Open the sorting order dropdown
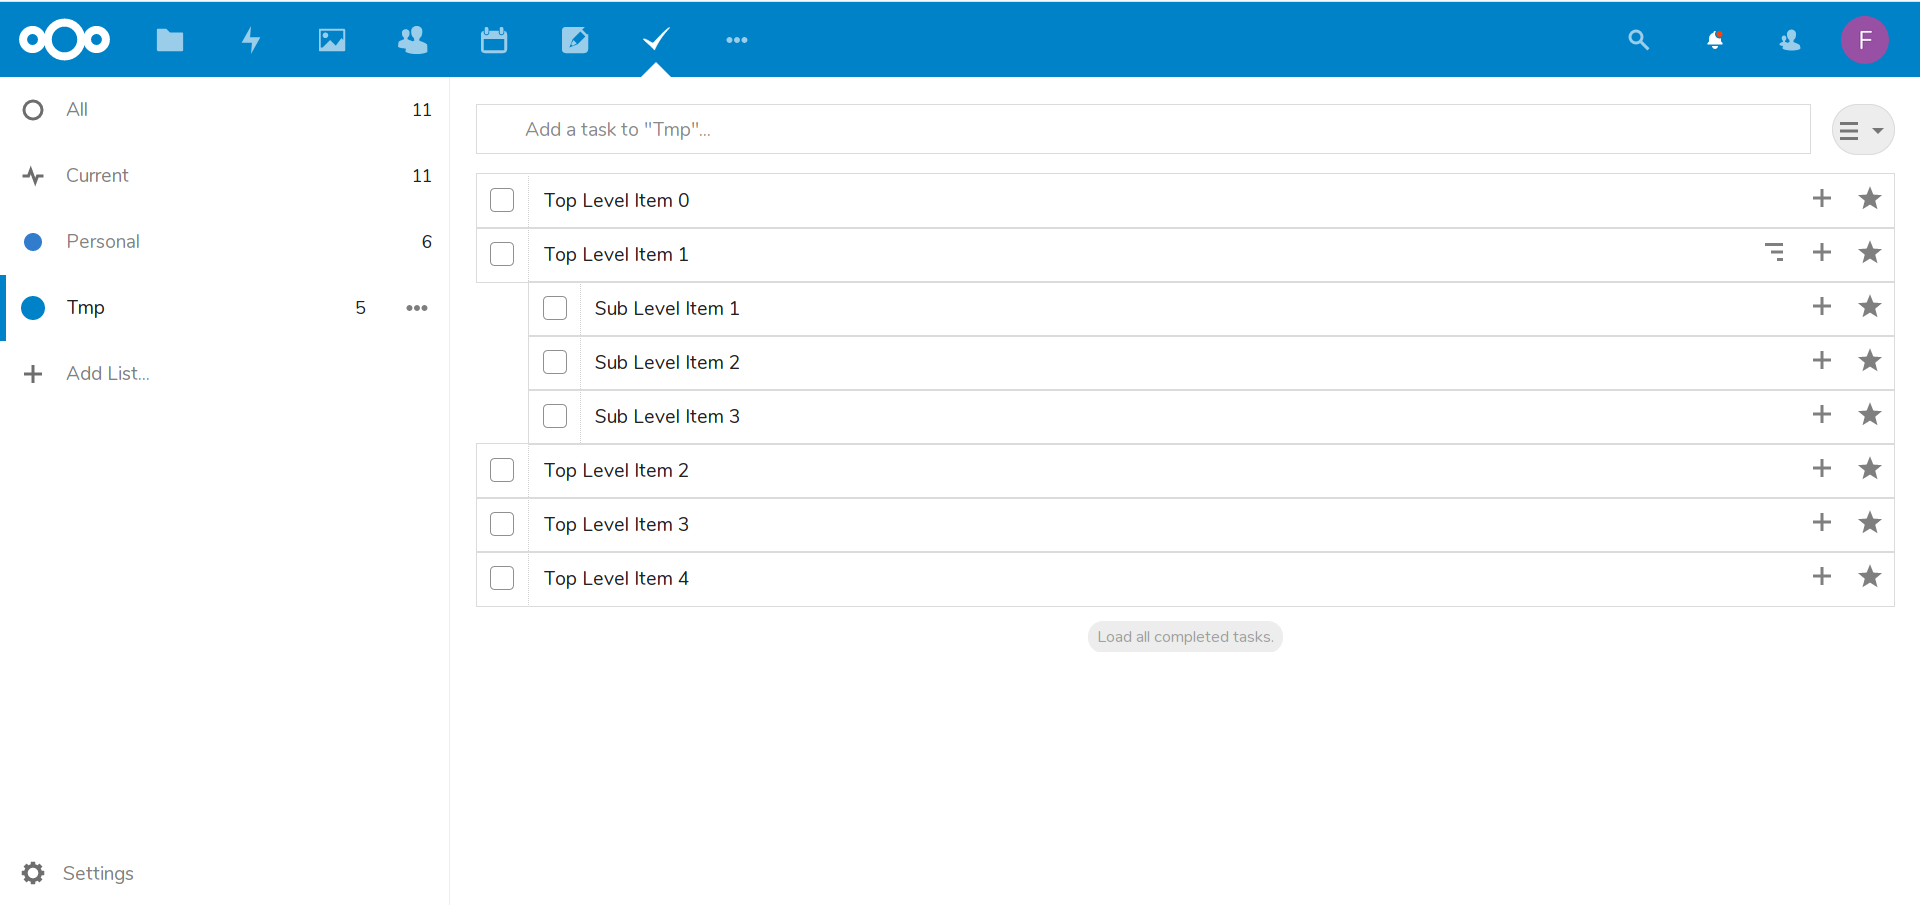The width and height of the screenshot is (1920, 905). pyautogui.click(x=1864, y=129)
